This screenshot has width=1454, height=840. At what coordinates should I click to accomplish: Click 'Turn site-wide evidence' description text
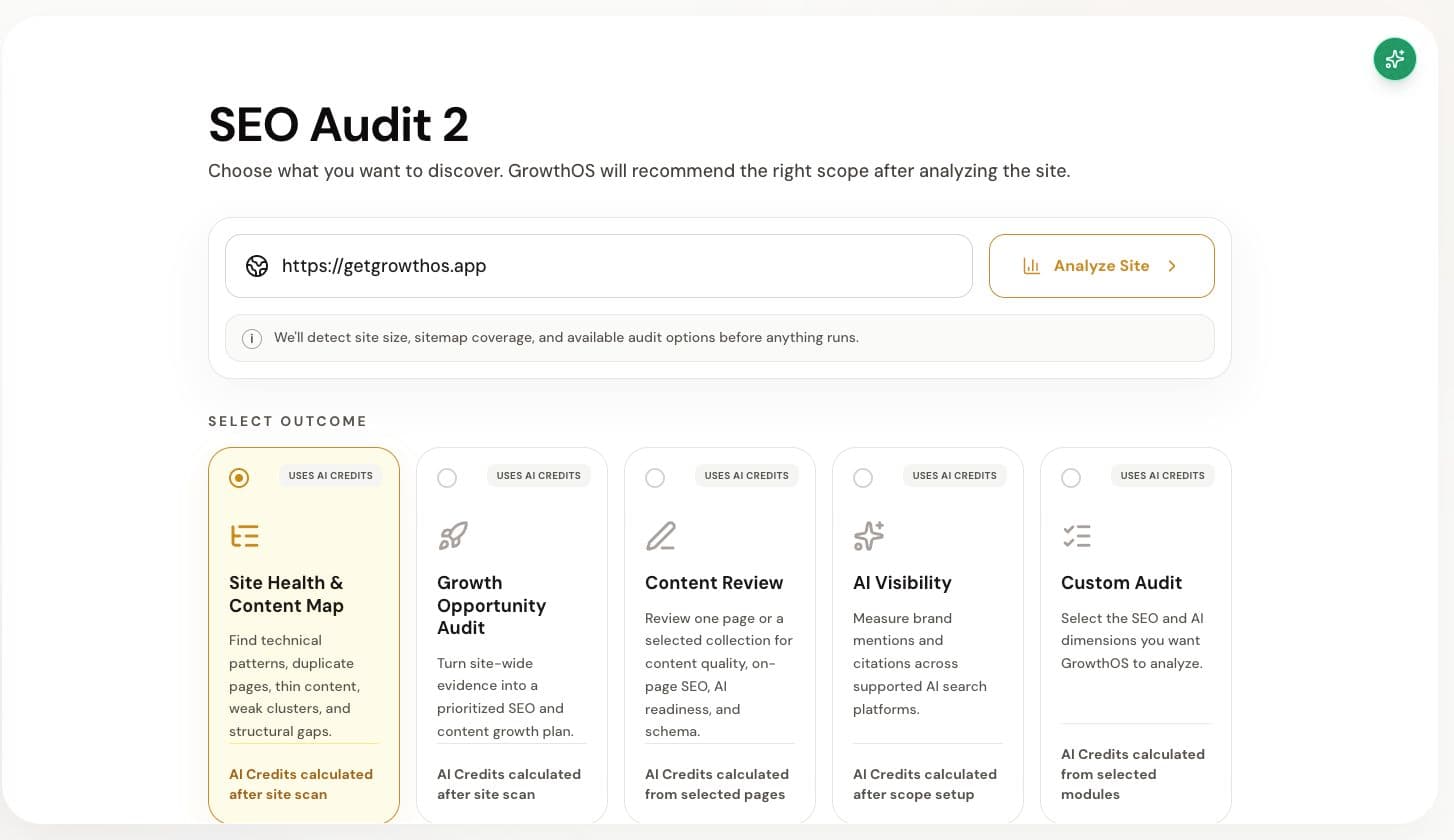(506, 697)
